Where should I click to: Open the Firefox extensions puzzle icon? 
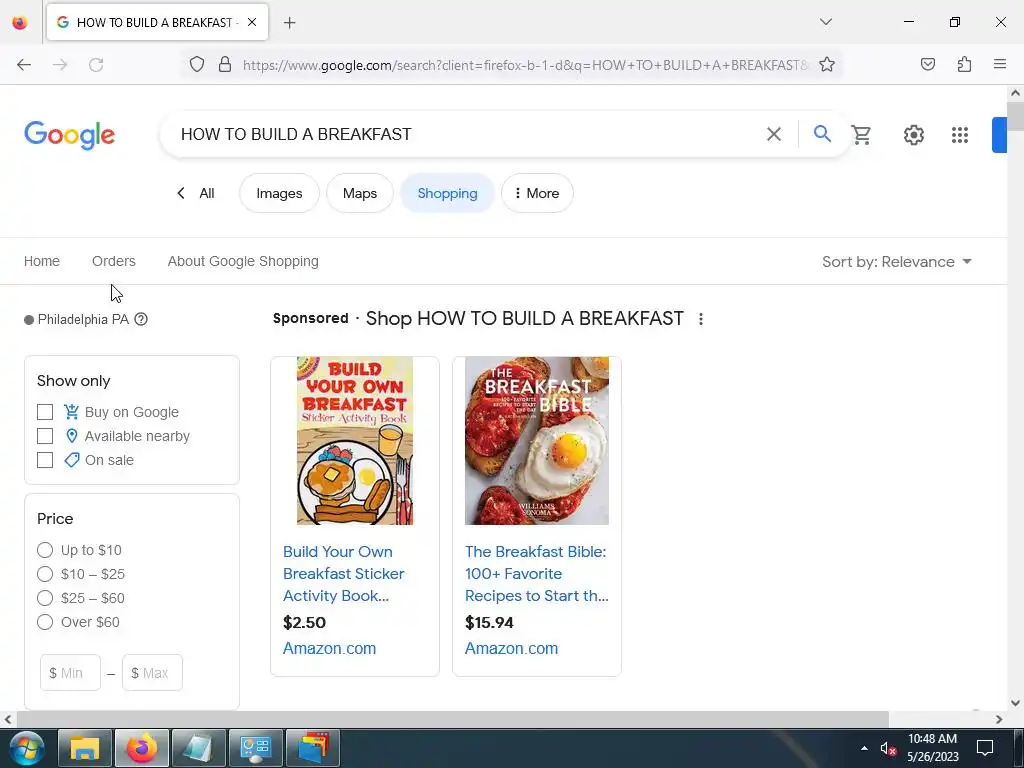coord(964,64)
